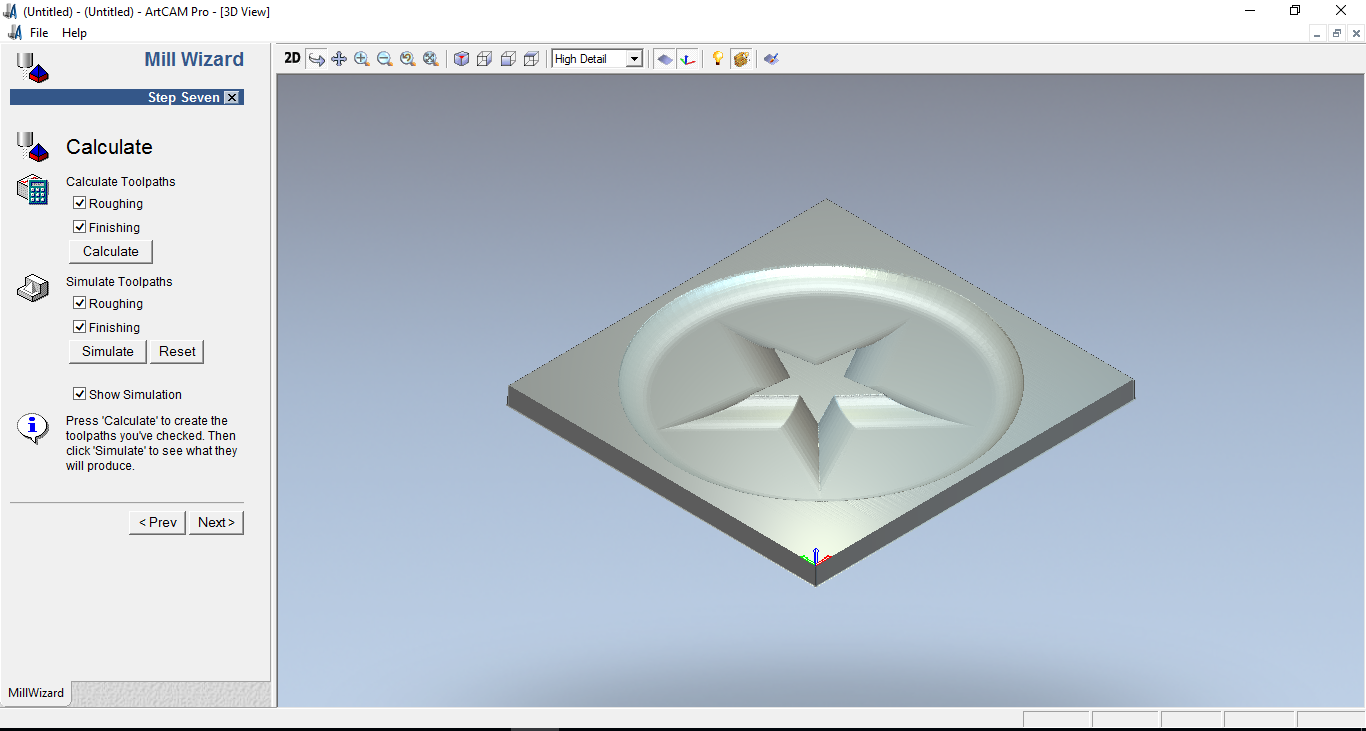Uncheck Roughing under Simulate Toolpaths
Viewport: 1366px width, 731px height.
(80, 303)
